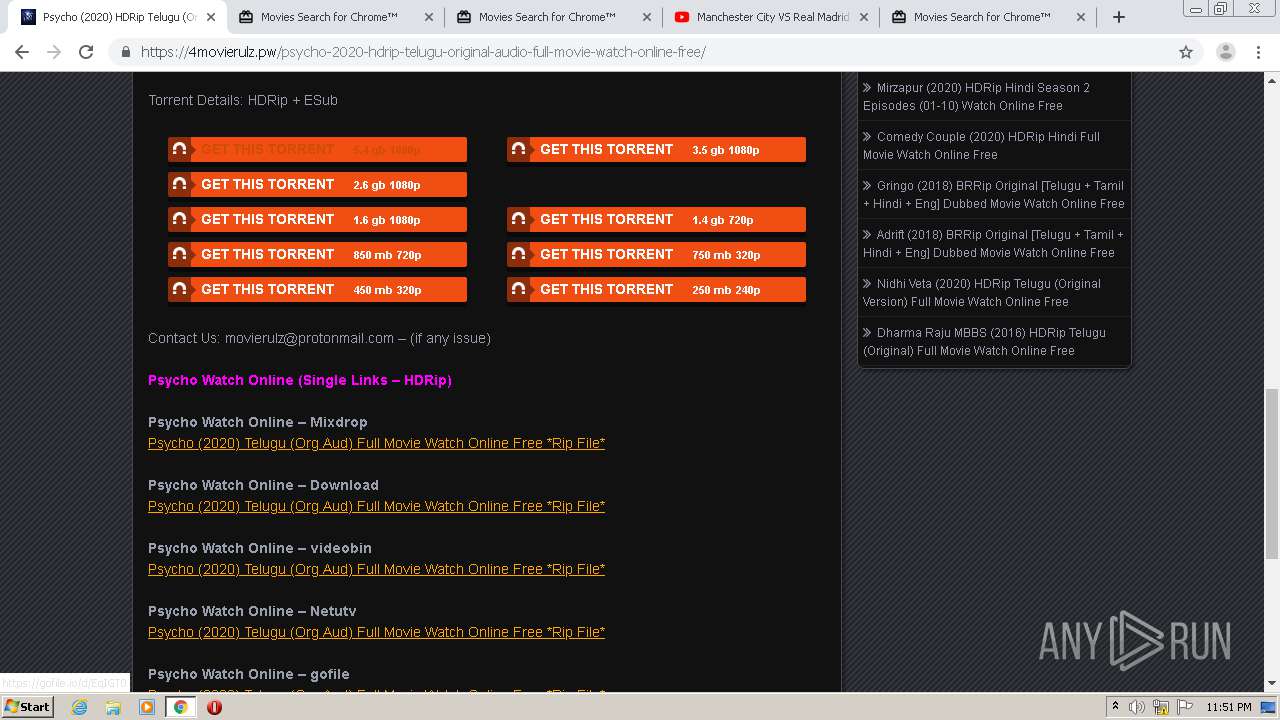This screenshot has height=720, width=1280.
Task: Open the Windows Start menu
Action: coord(27,707)
